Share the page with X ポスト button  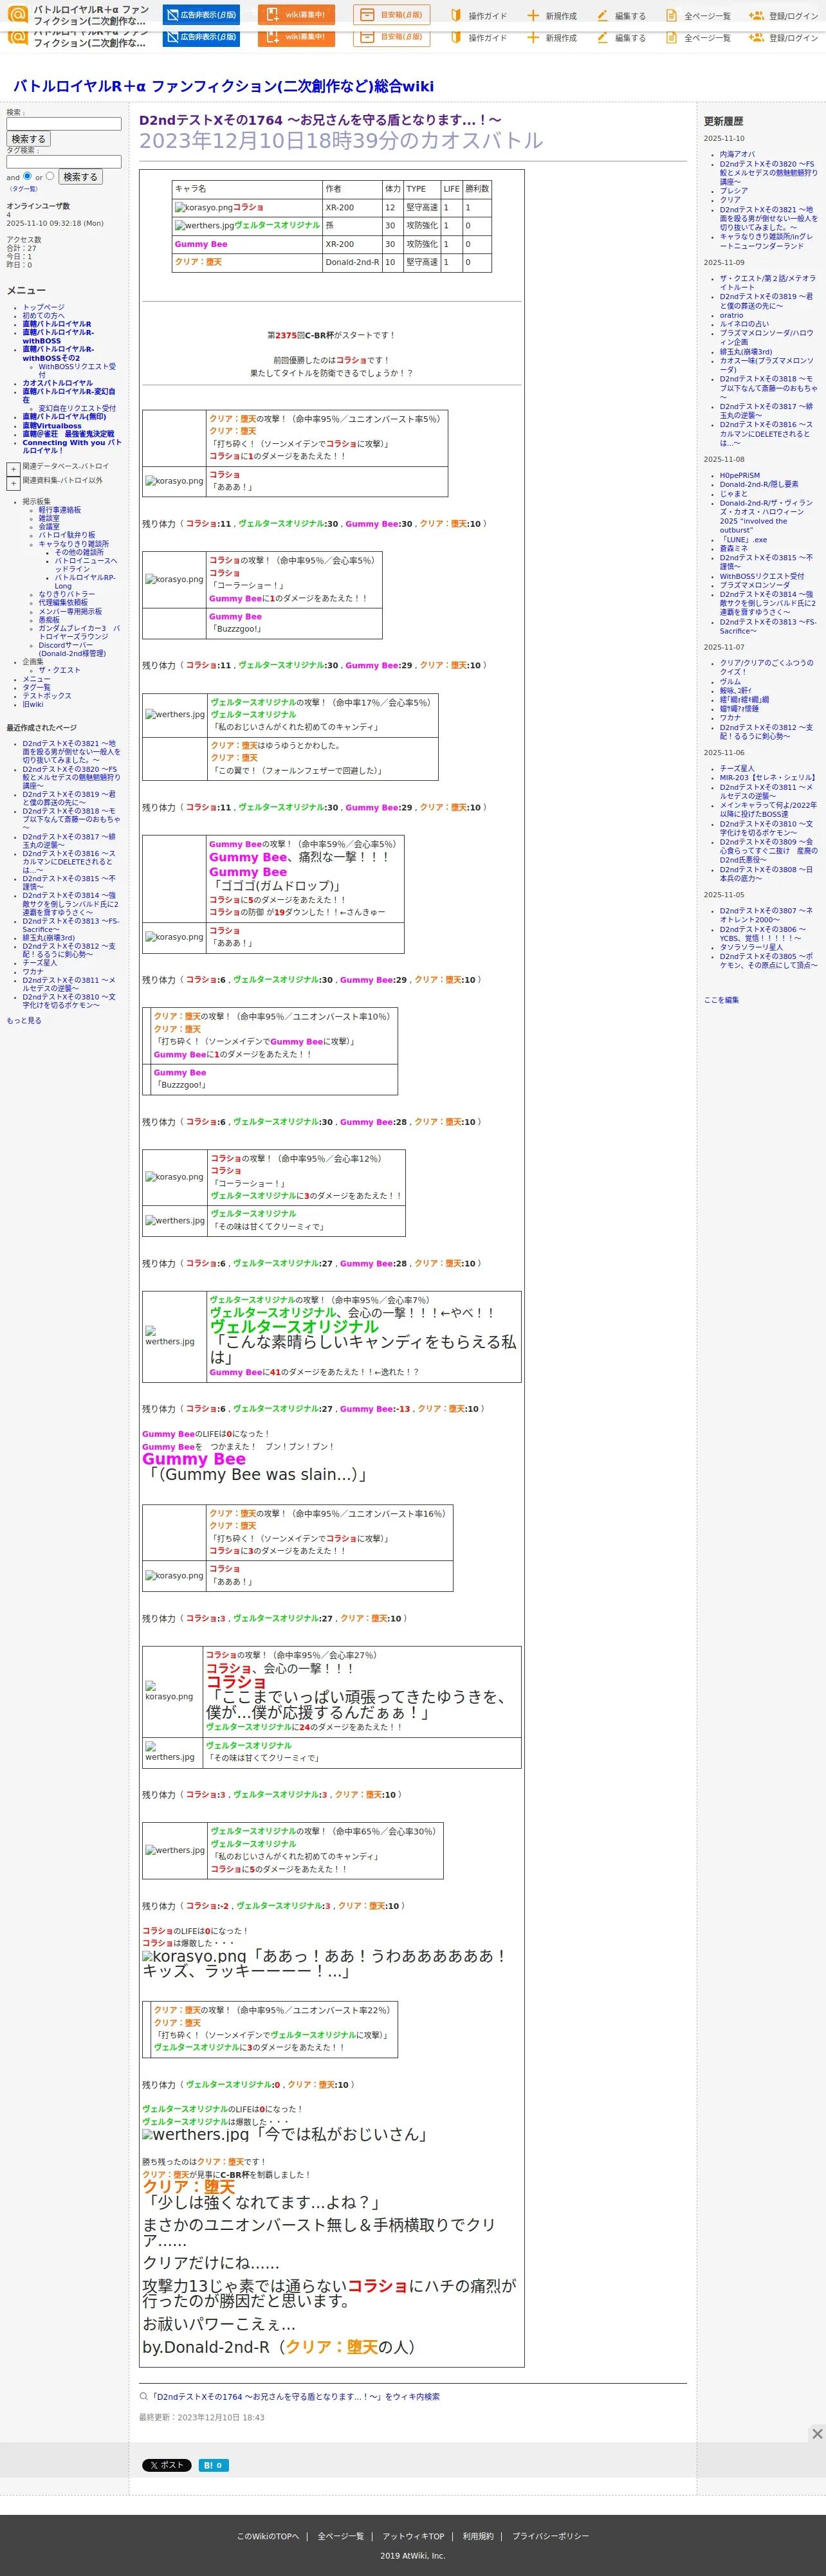[166, 2465]
